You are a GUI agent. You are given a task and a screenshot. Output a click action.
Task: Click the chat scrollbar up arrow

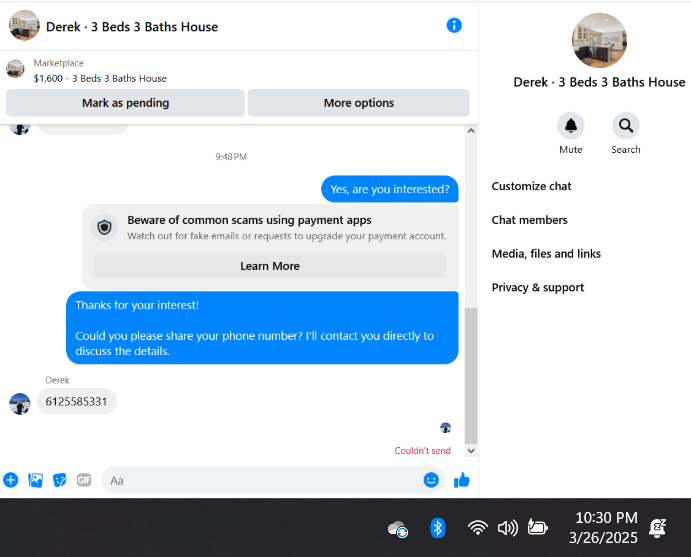pyautogui.click(x=471, y=130)
